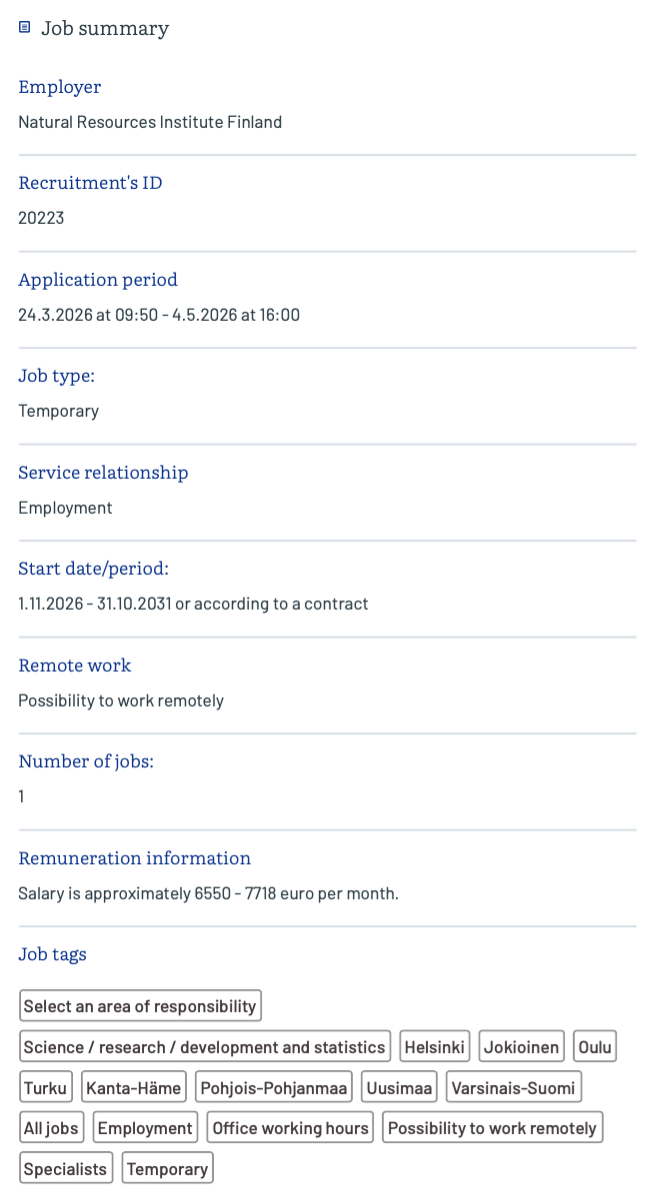This screenshot has width=650, height=1202.
Task: Choose the Varsinais-Suomi region tag
Action: point(513,1088)
